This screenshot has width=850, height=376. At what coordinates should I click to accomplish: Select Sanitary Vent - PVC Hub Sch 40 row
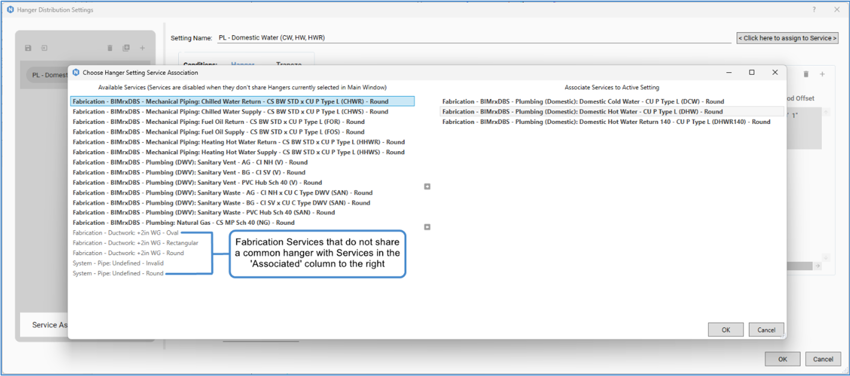[x=242, y=183]
